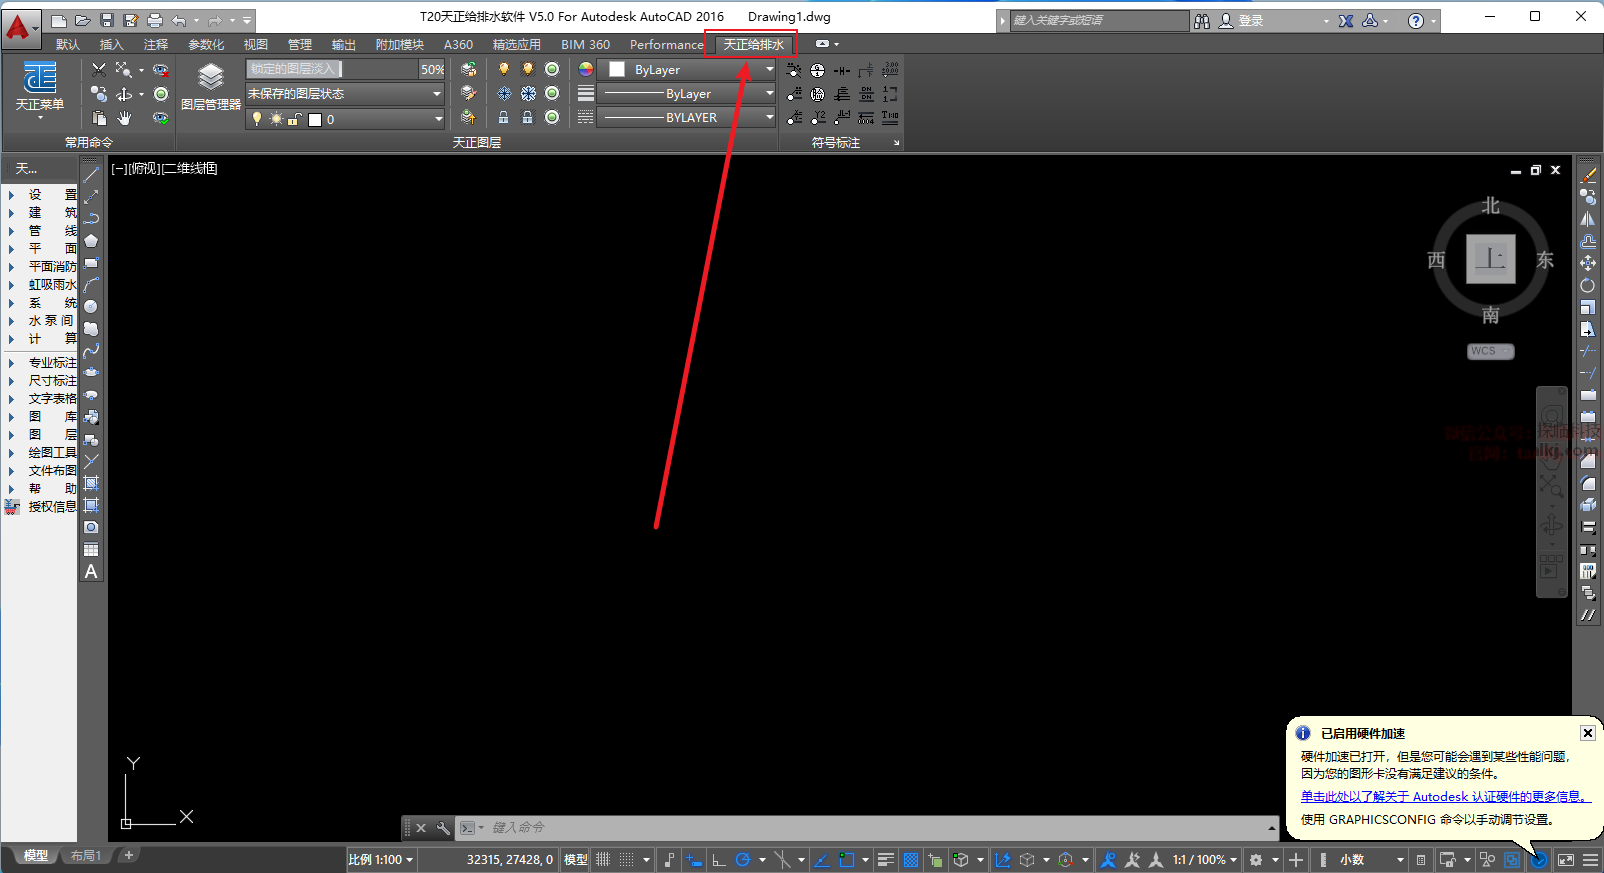Close the hardware acceleration notification
The width and height of the screenshot is (1604, 873).
tap(1587, 733)
